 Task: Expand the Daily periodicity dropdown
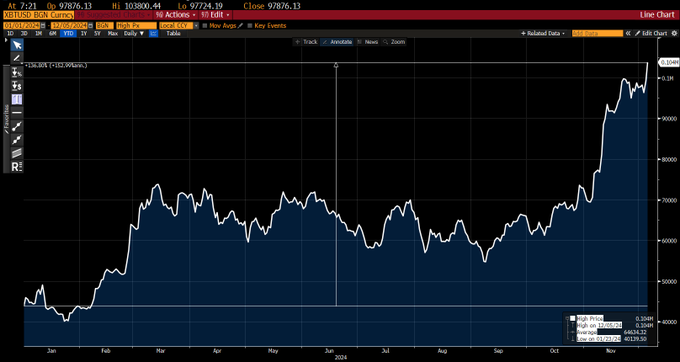[134, 33]
